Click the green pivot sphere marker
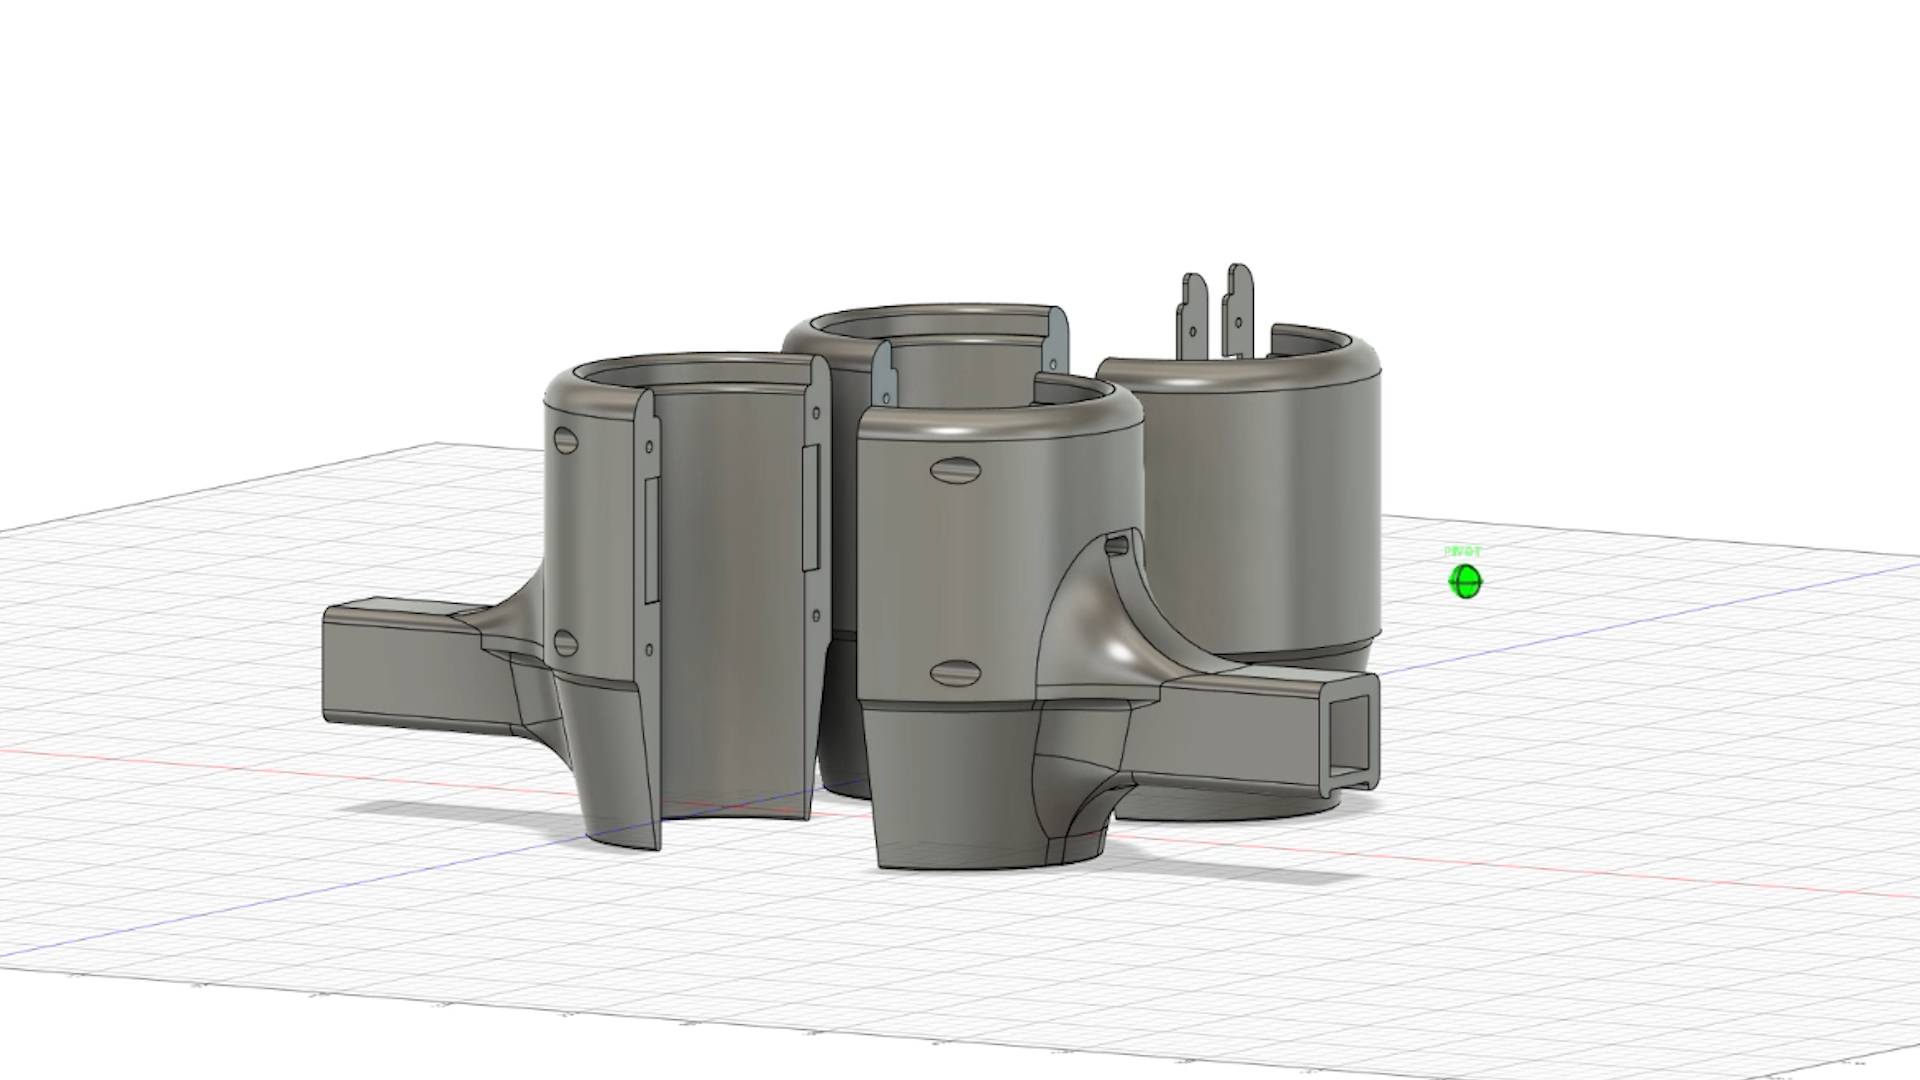1920x1080 pixels. click(x=1465, y=581)
